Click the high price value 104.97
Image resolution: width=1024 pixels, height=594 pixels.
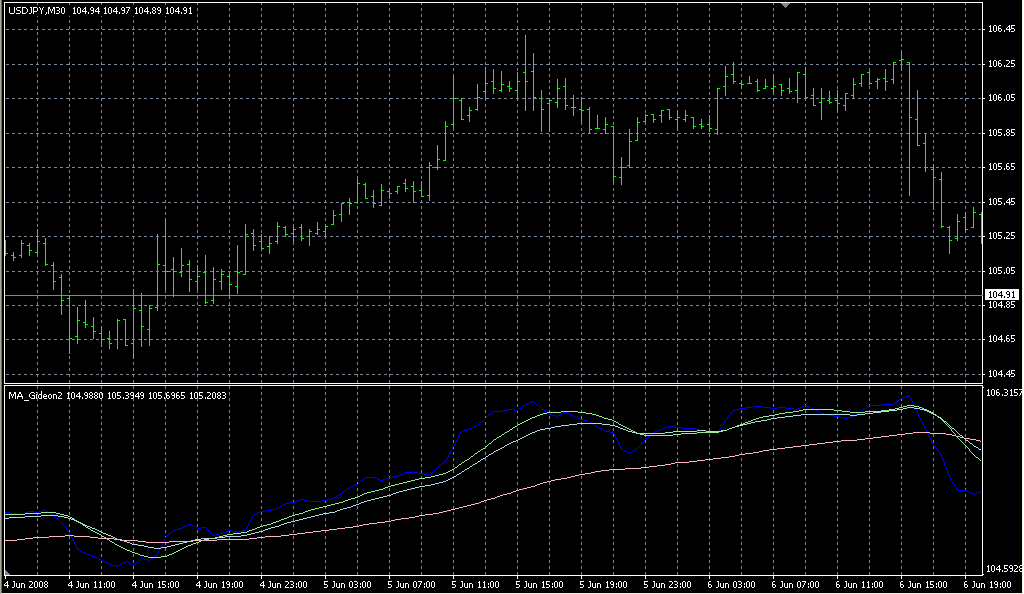[117, 8]
